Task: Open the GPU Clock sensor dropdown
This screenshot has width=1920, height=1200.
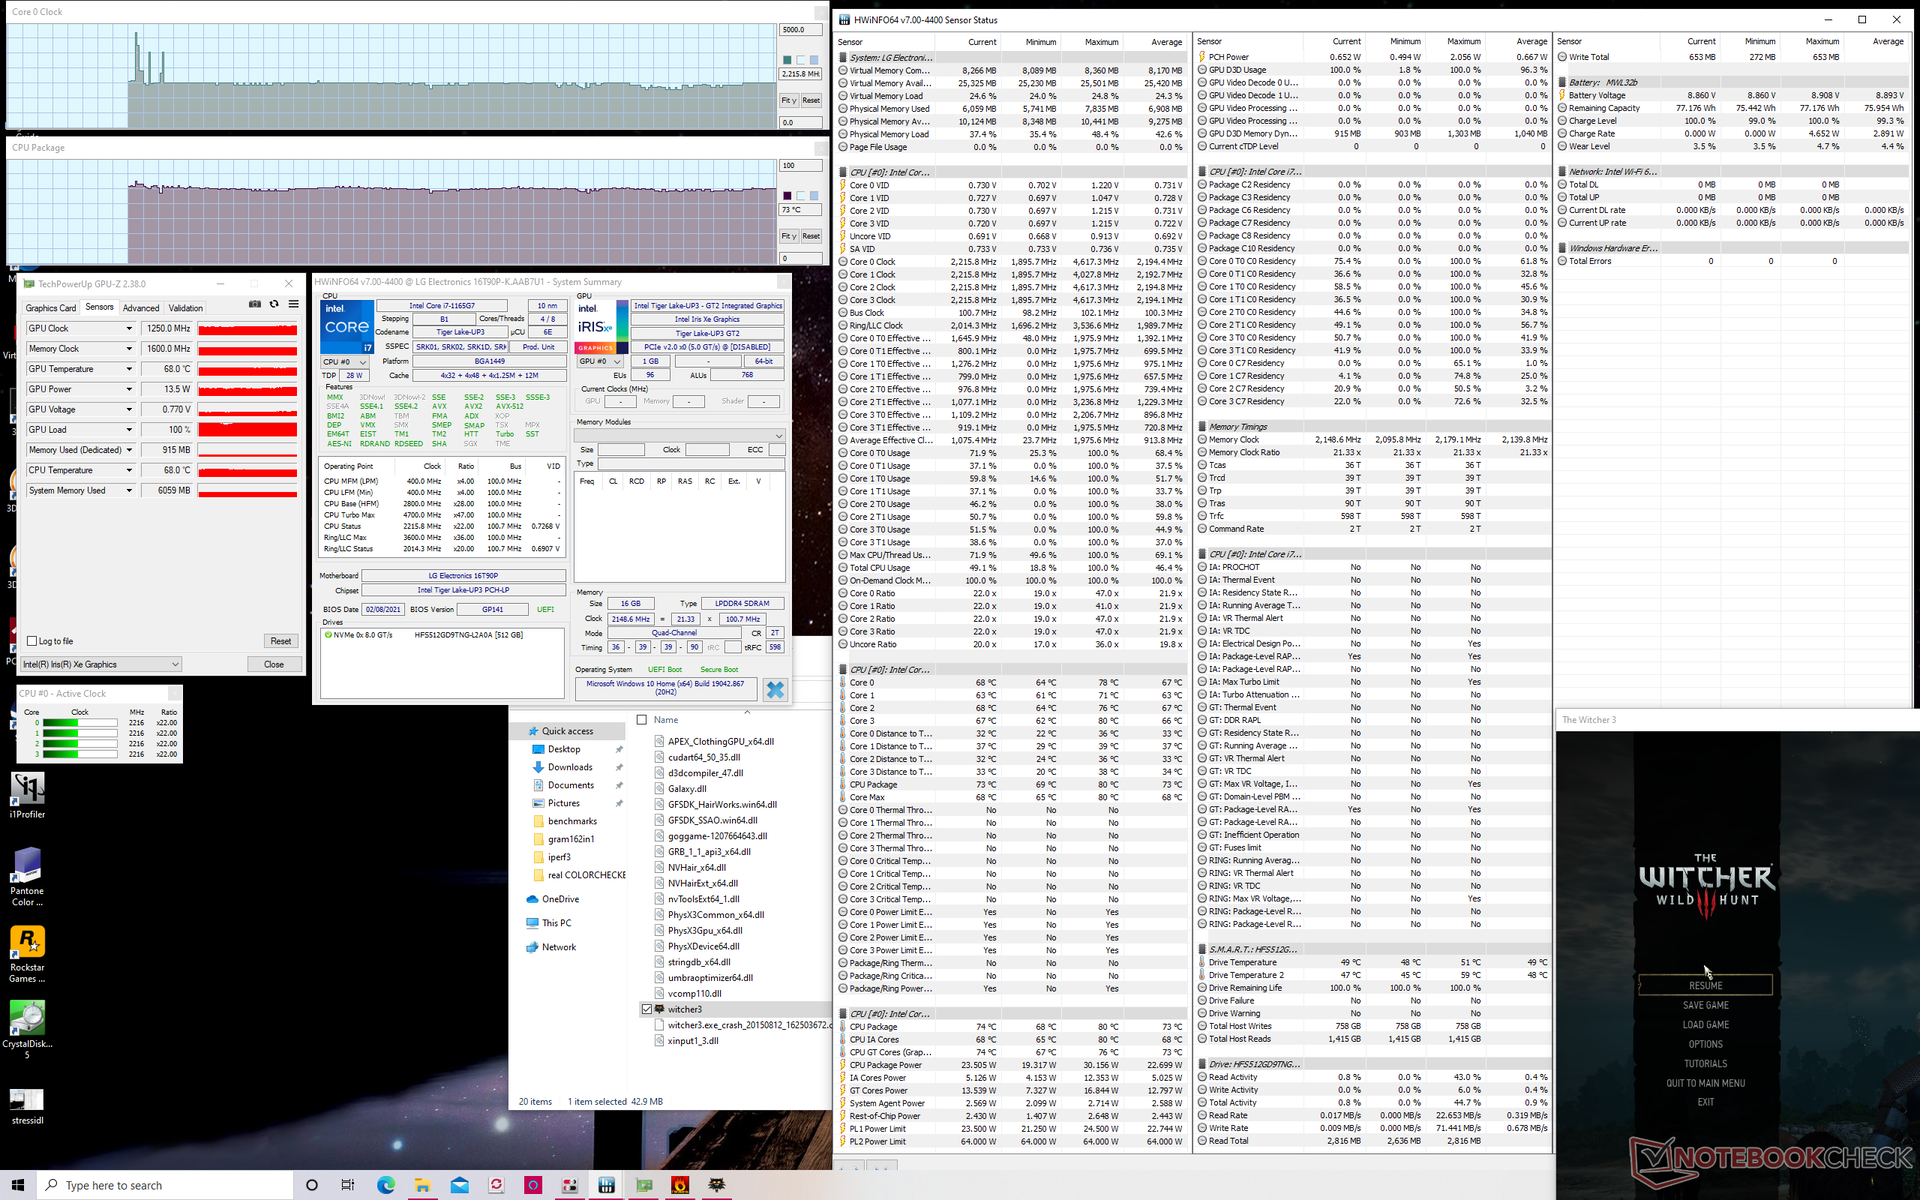Action: tap(129, 329)
